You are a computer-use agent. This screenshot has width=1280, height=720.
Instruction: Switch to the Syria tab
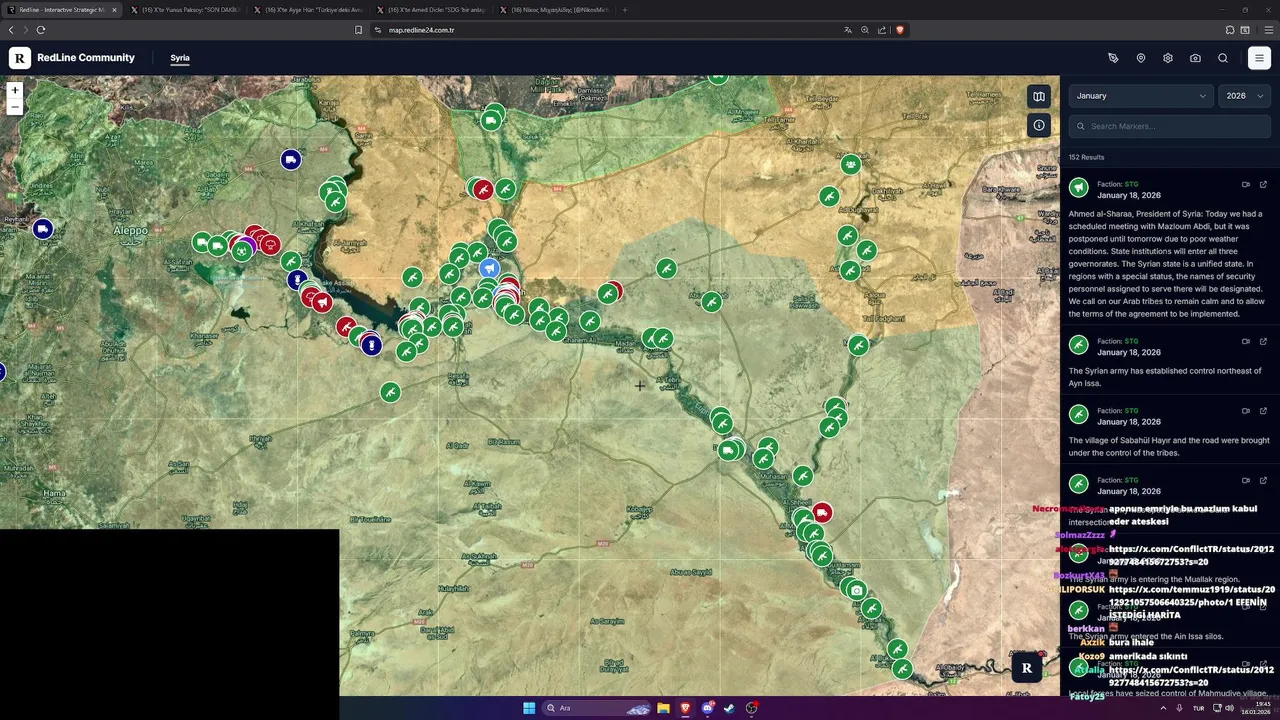[x=180, y=58]
